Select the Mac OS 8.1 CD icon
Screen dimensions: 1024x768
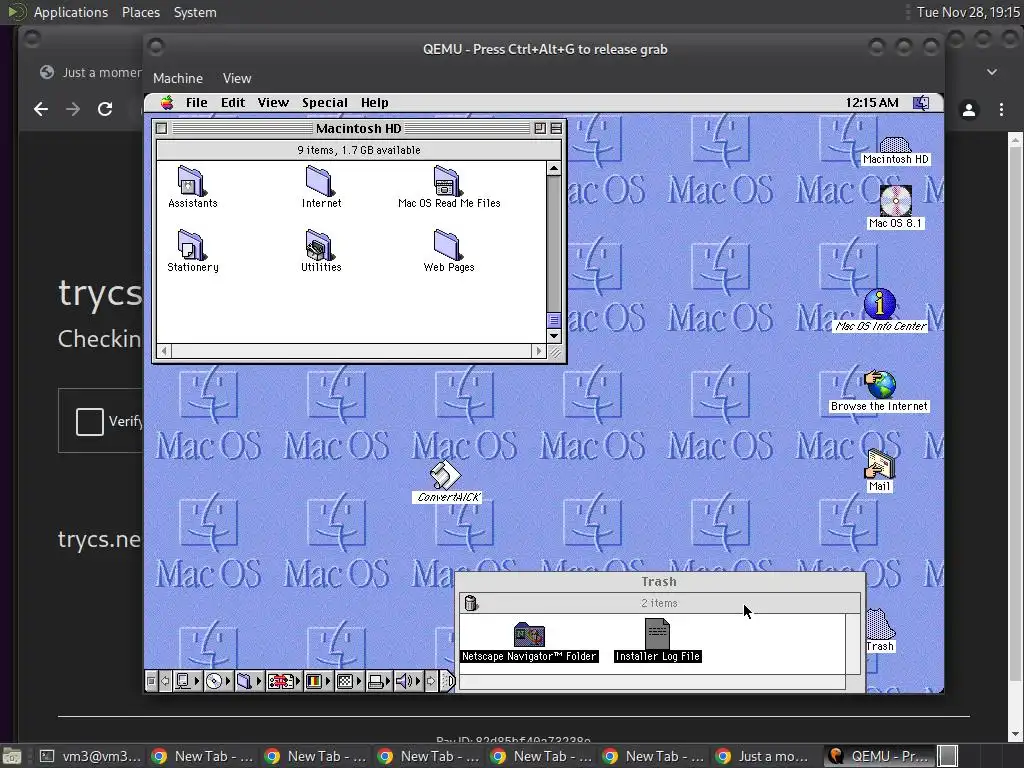click(895, 207)
